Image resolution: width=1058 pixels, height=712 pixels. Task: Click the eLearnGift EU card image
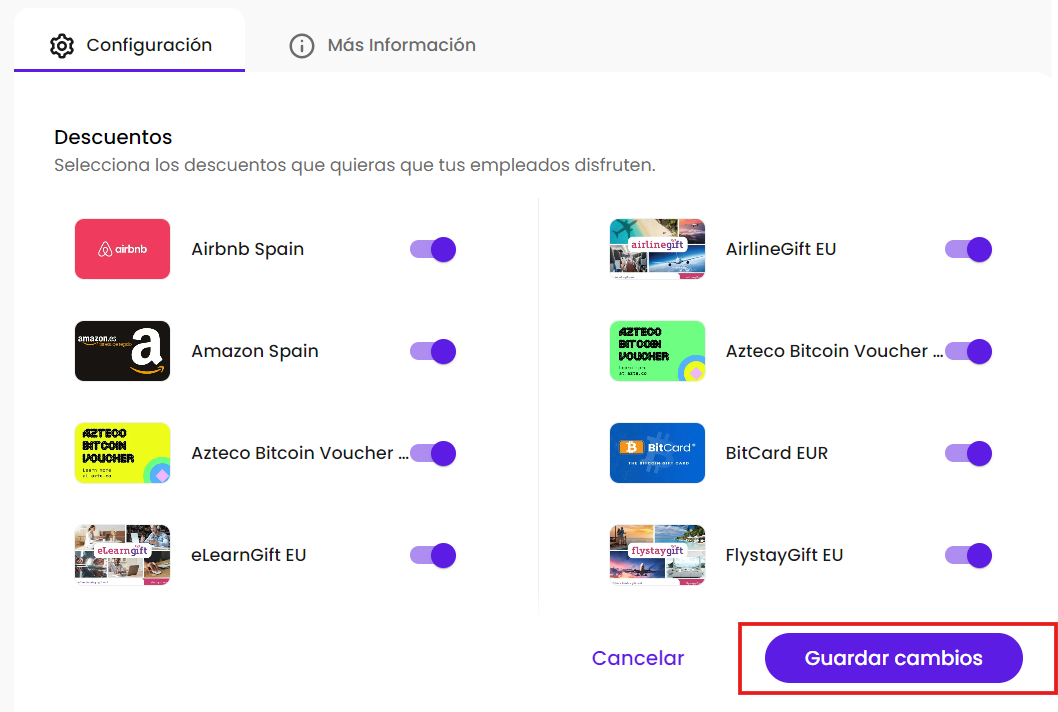[122, 555]
